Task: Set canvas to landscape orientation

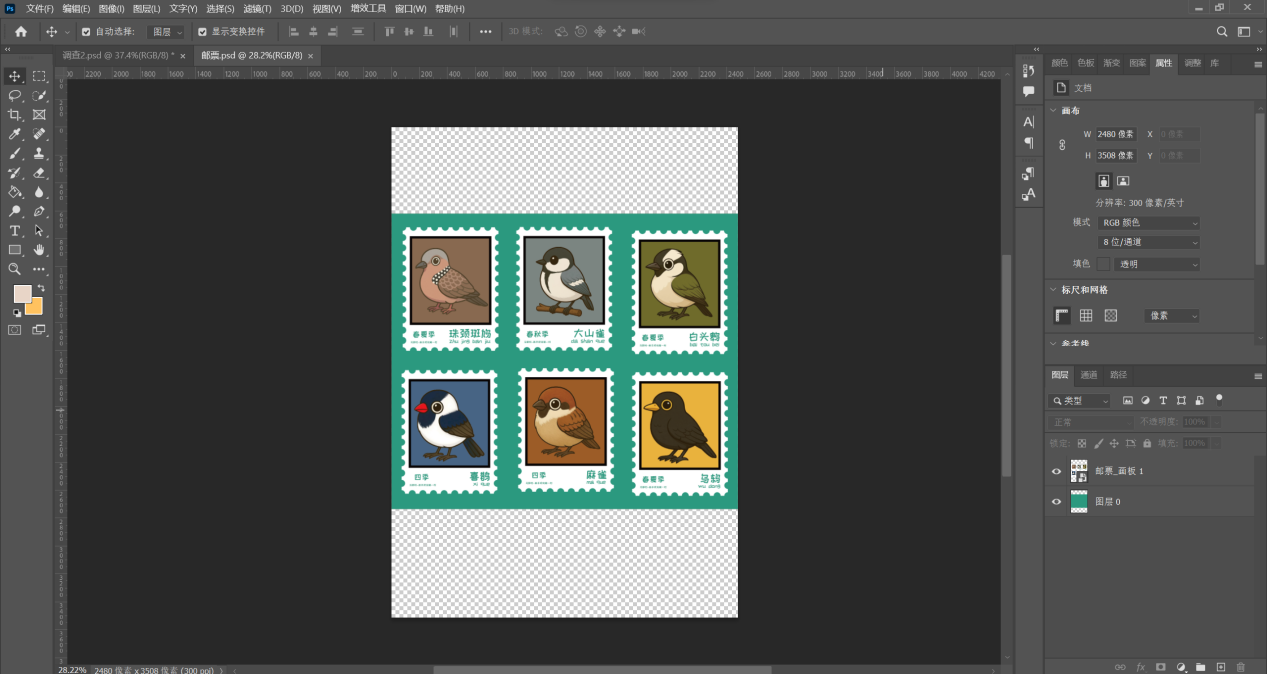Action: [1123, 181]
